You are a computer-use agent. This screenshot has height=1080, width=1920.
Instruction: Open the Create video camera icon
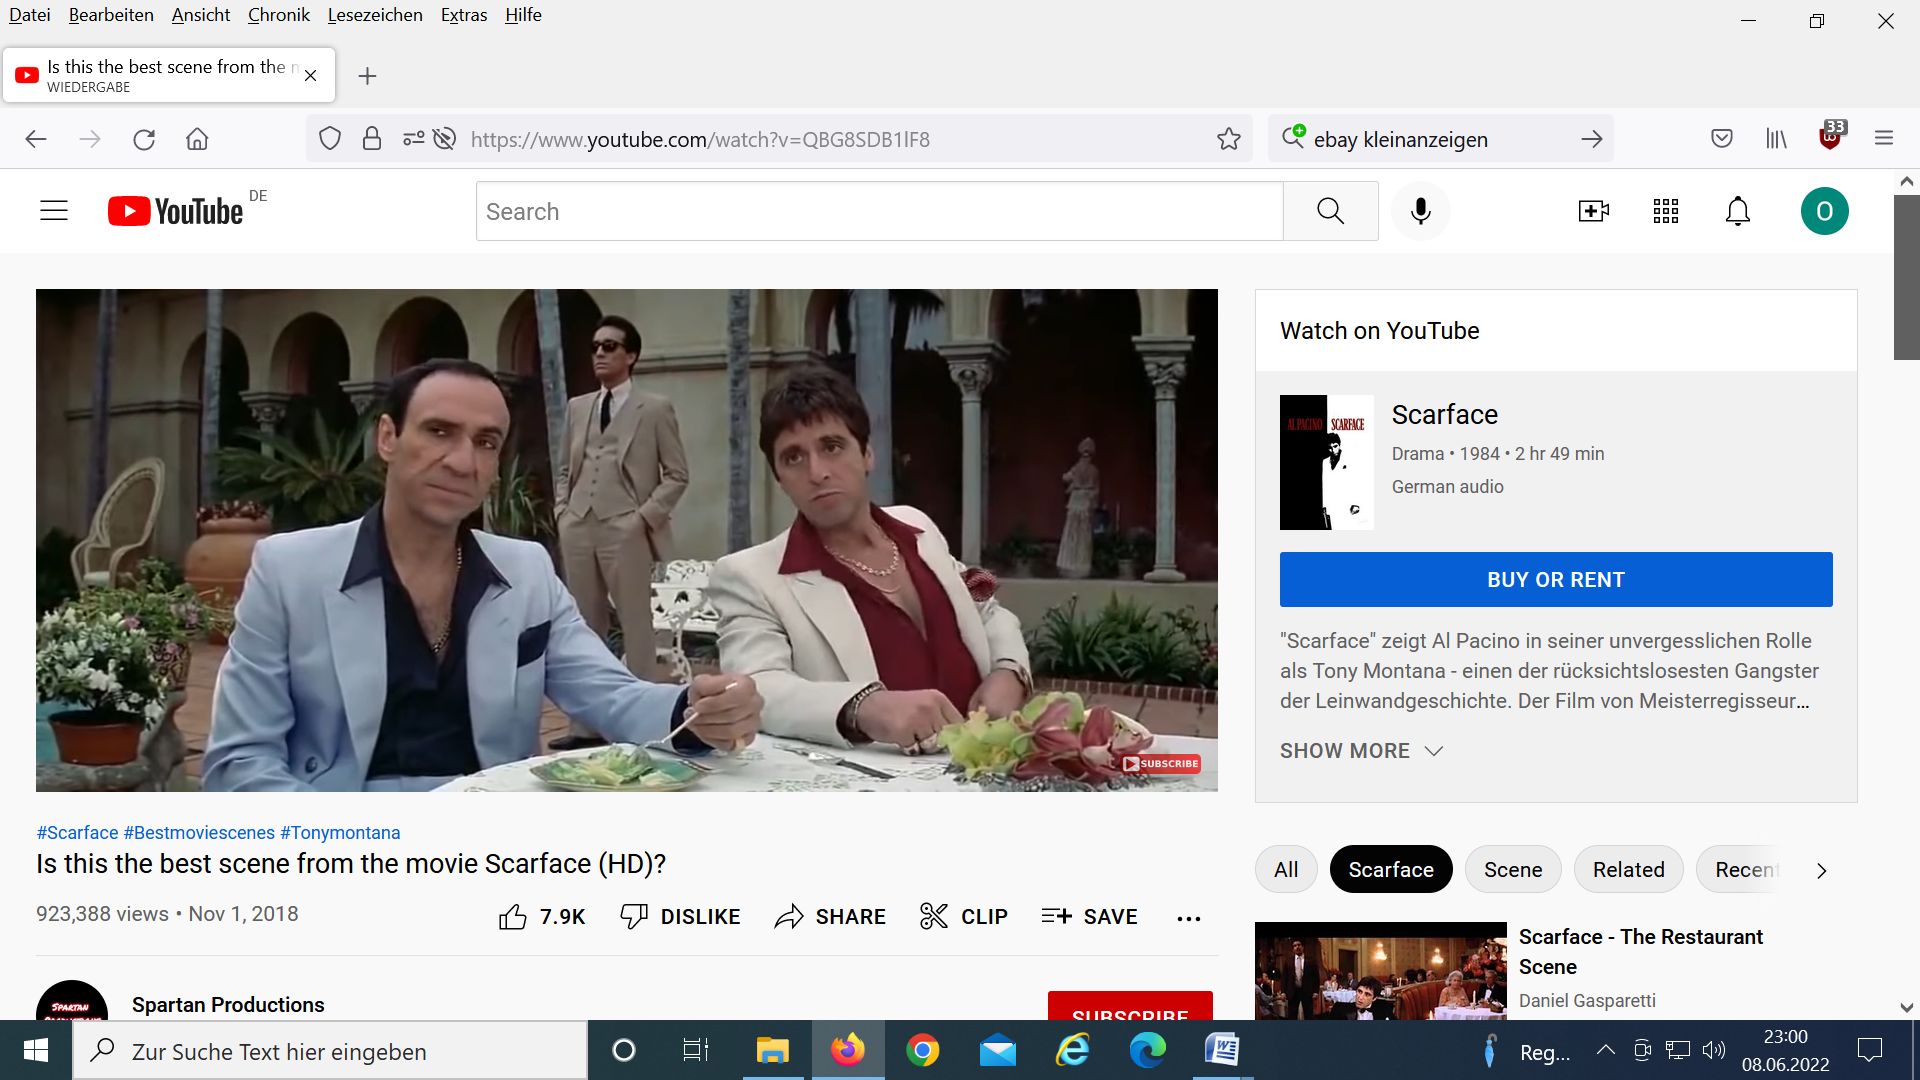[1593, 211]
